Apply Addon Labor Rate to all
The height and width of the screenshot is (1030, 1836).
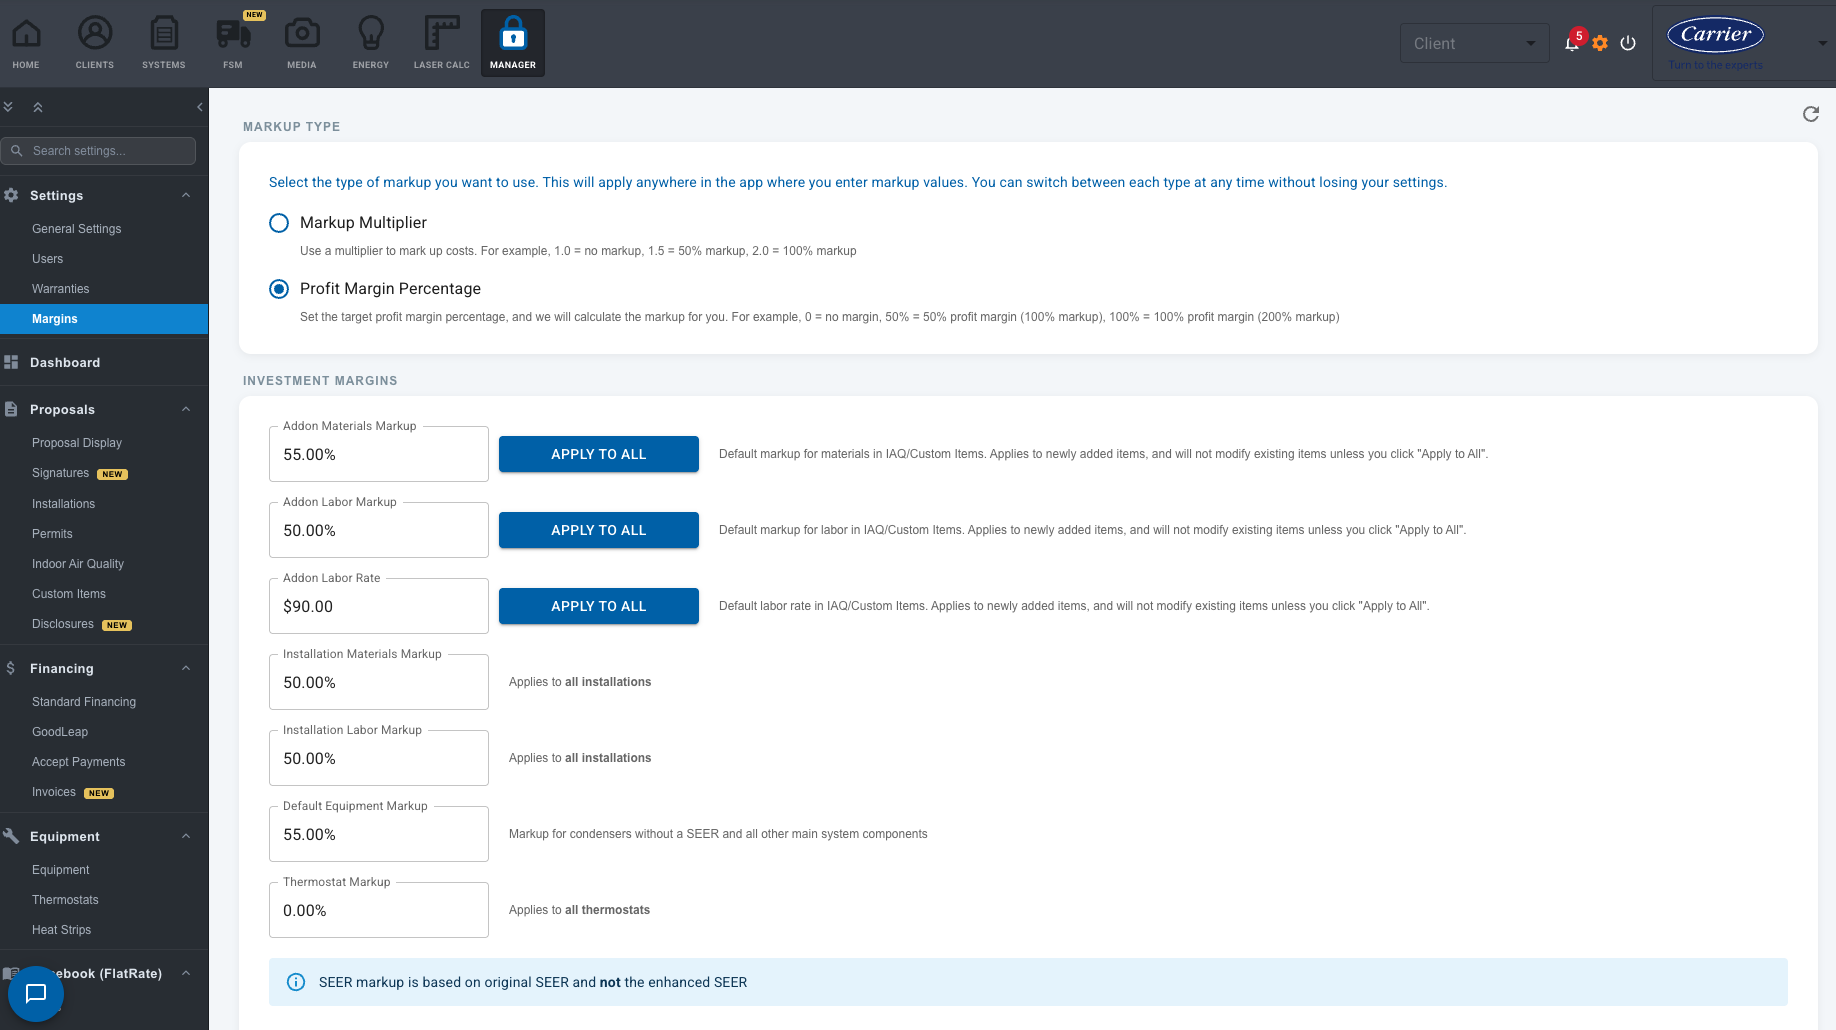(x=599, y=606)
